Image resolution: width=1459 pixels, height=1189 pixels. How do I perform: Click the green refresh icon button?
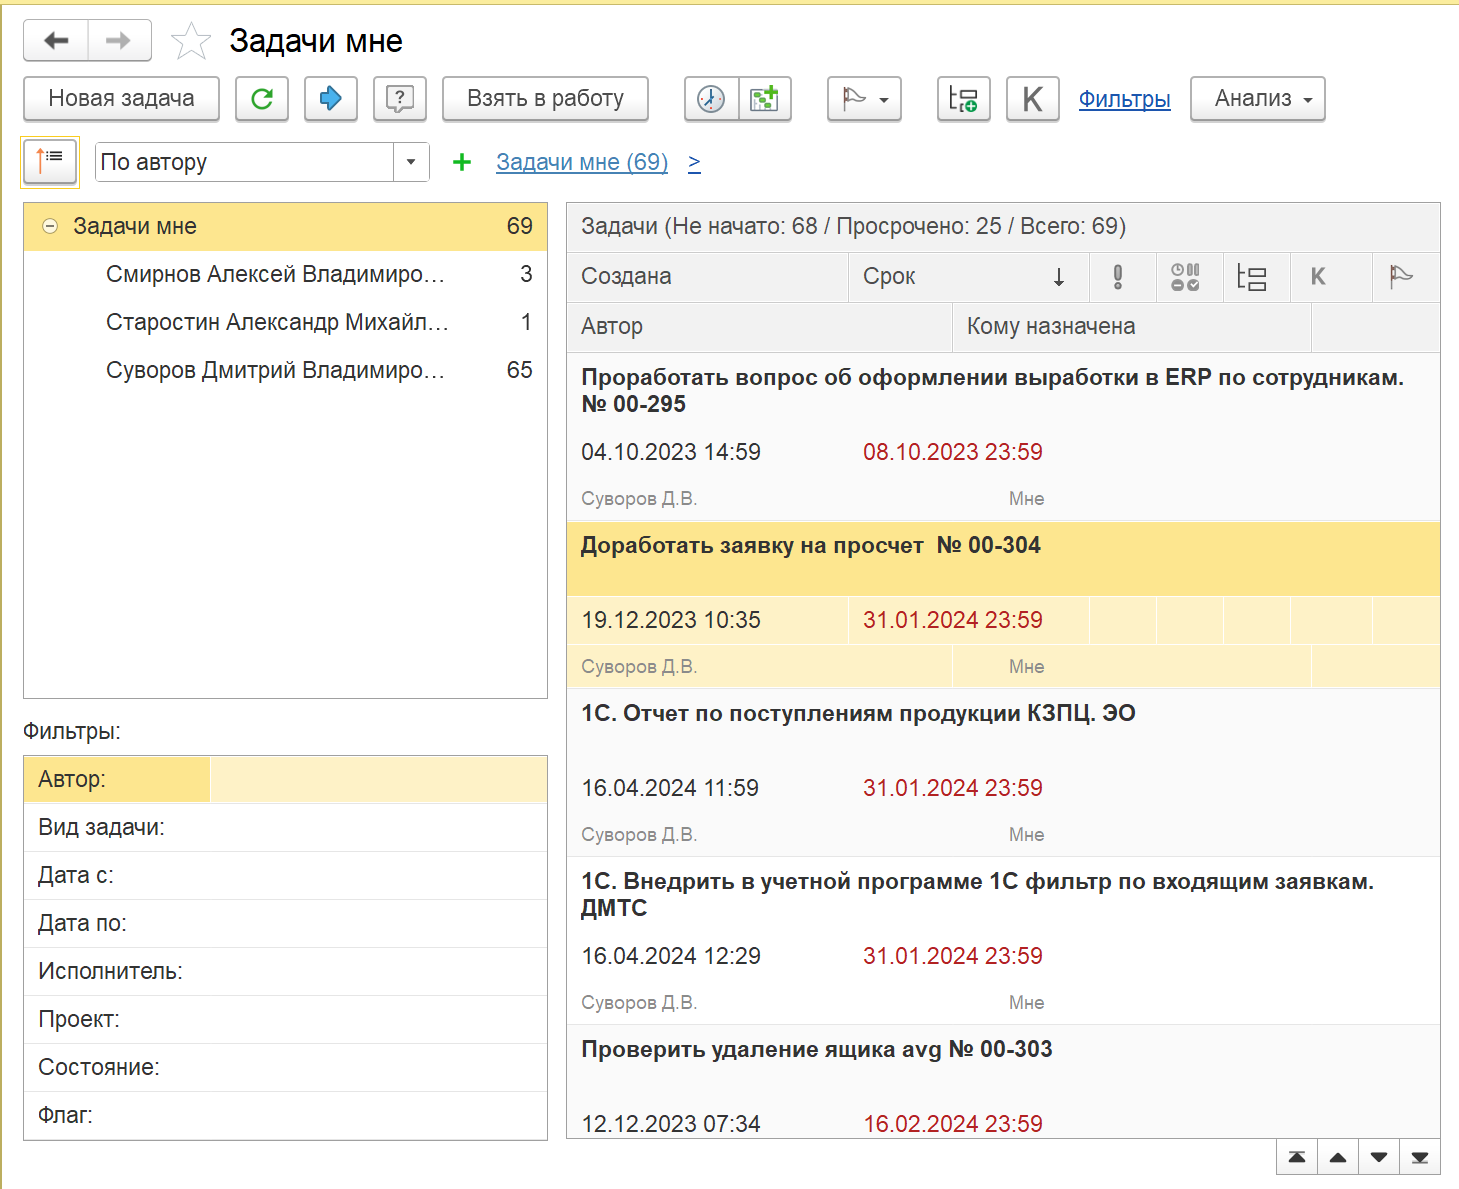pyautogui.click(x=262, y=99)
